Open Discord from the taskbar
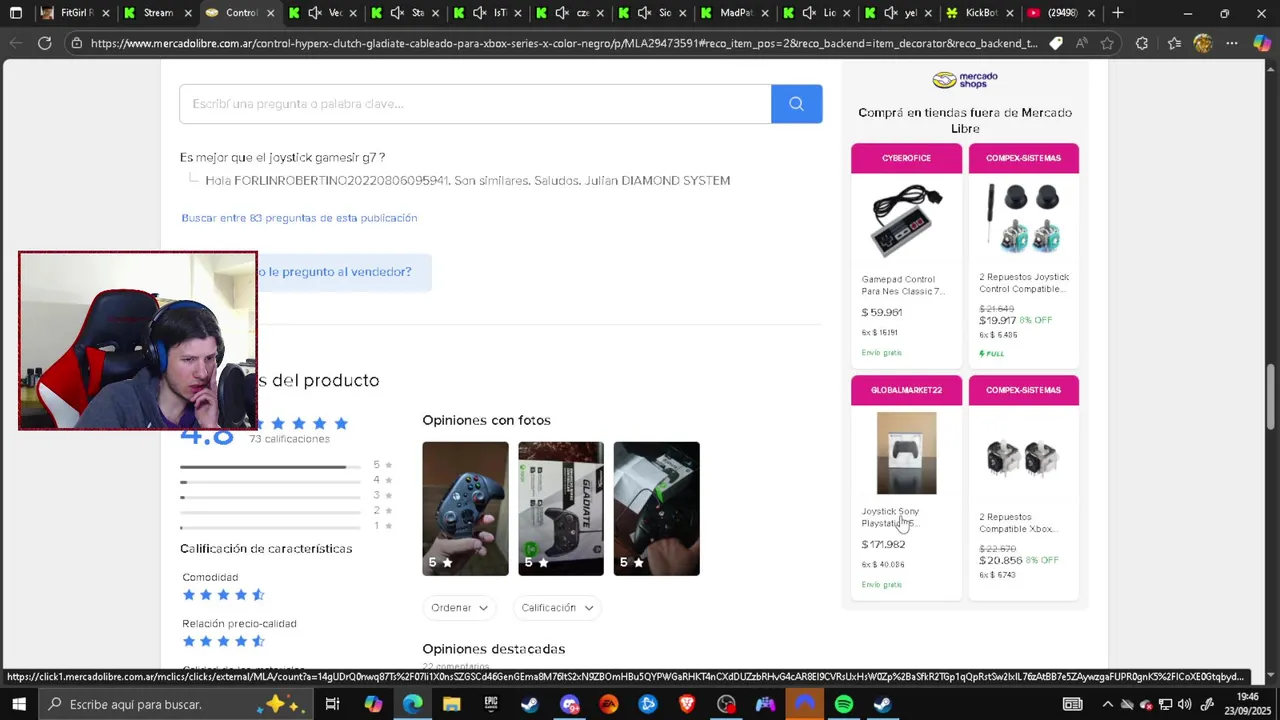This screenshot has height=720, width=1280. coord(569,704)
